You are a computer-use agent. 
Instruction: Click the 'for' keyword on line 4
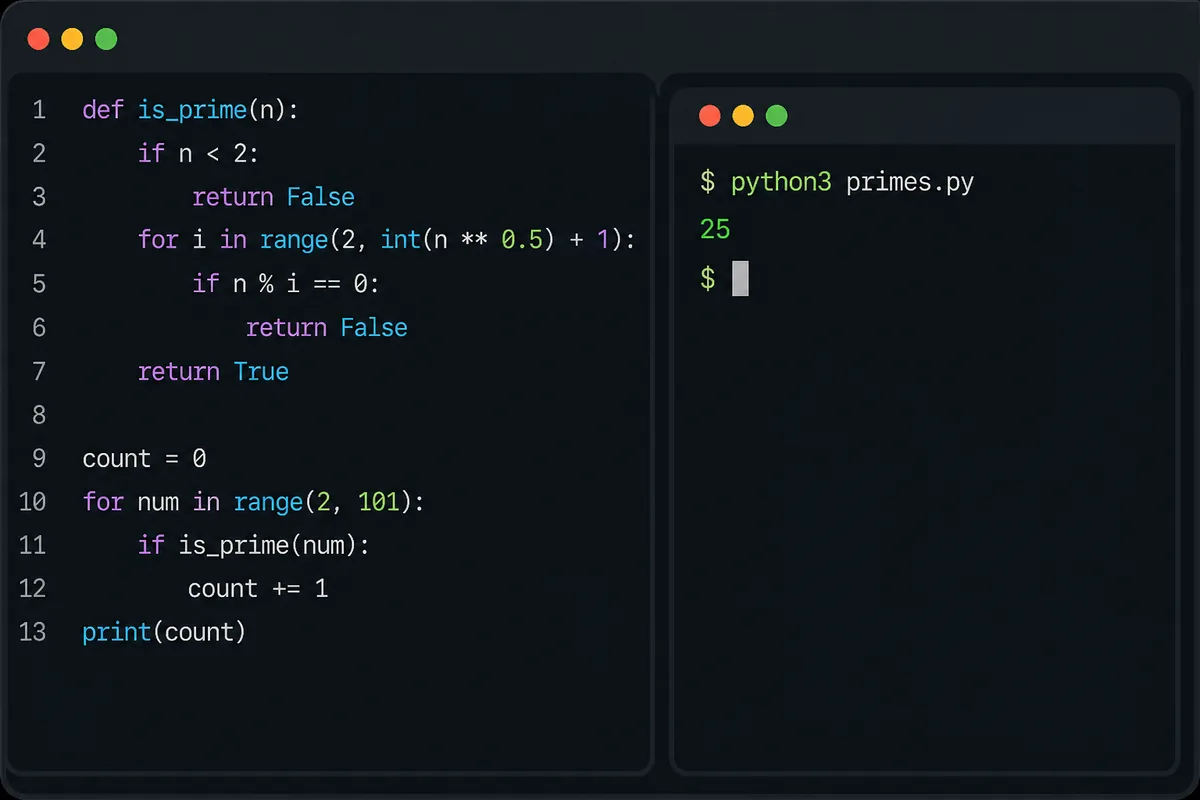(158, 240)
